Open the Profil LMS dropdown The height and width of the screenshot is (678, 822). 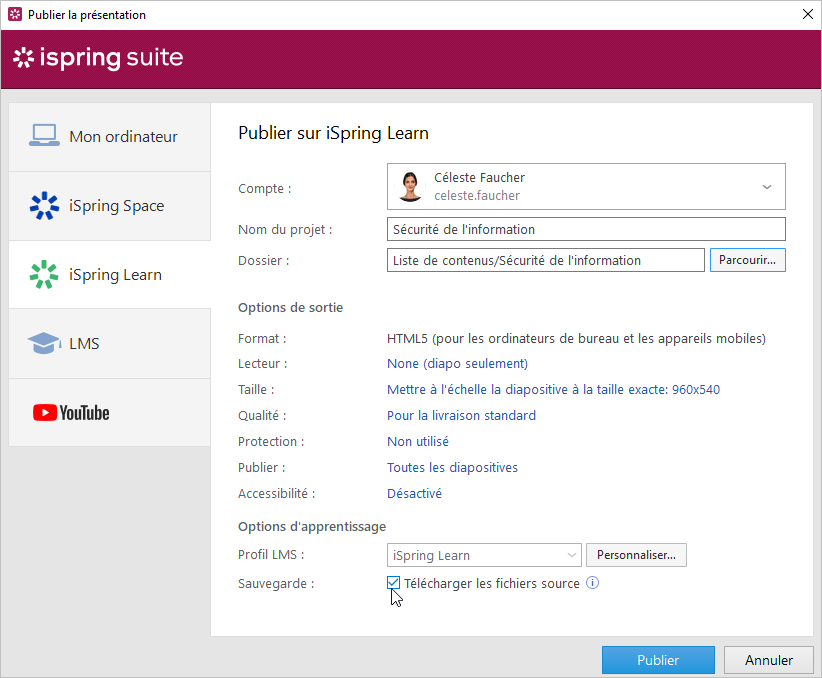click(x=484, y=555)
